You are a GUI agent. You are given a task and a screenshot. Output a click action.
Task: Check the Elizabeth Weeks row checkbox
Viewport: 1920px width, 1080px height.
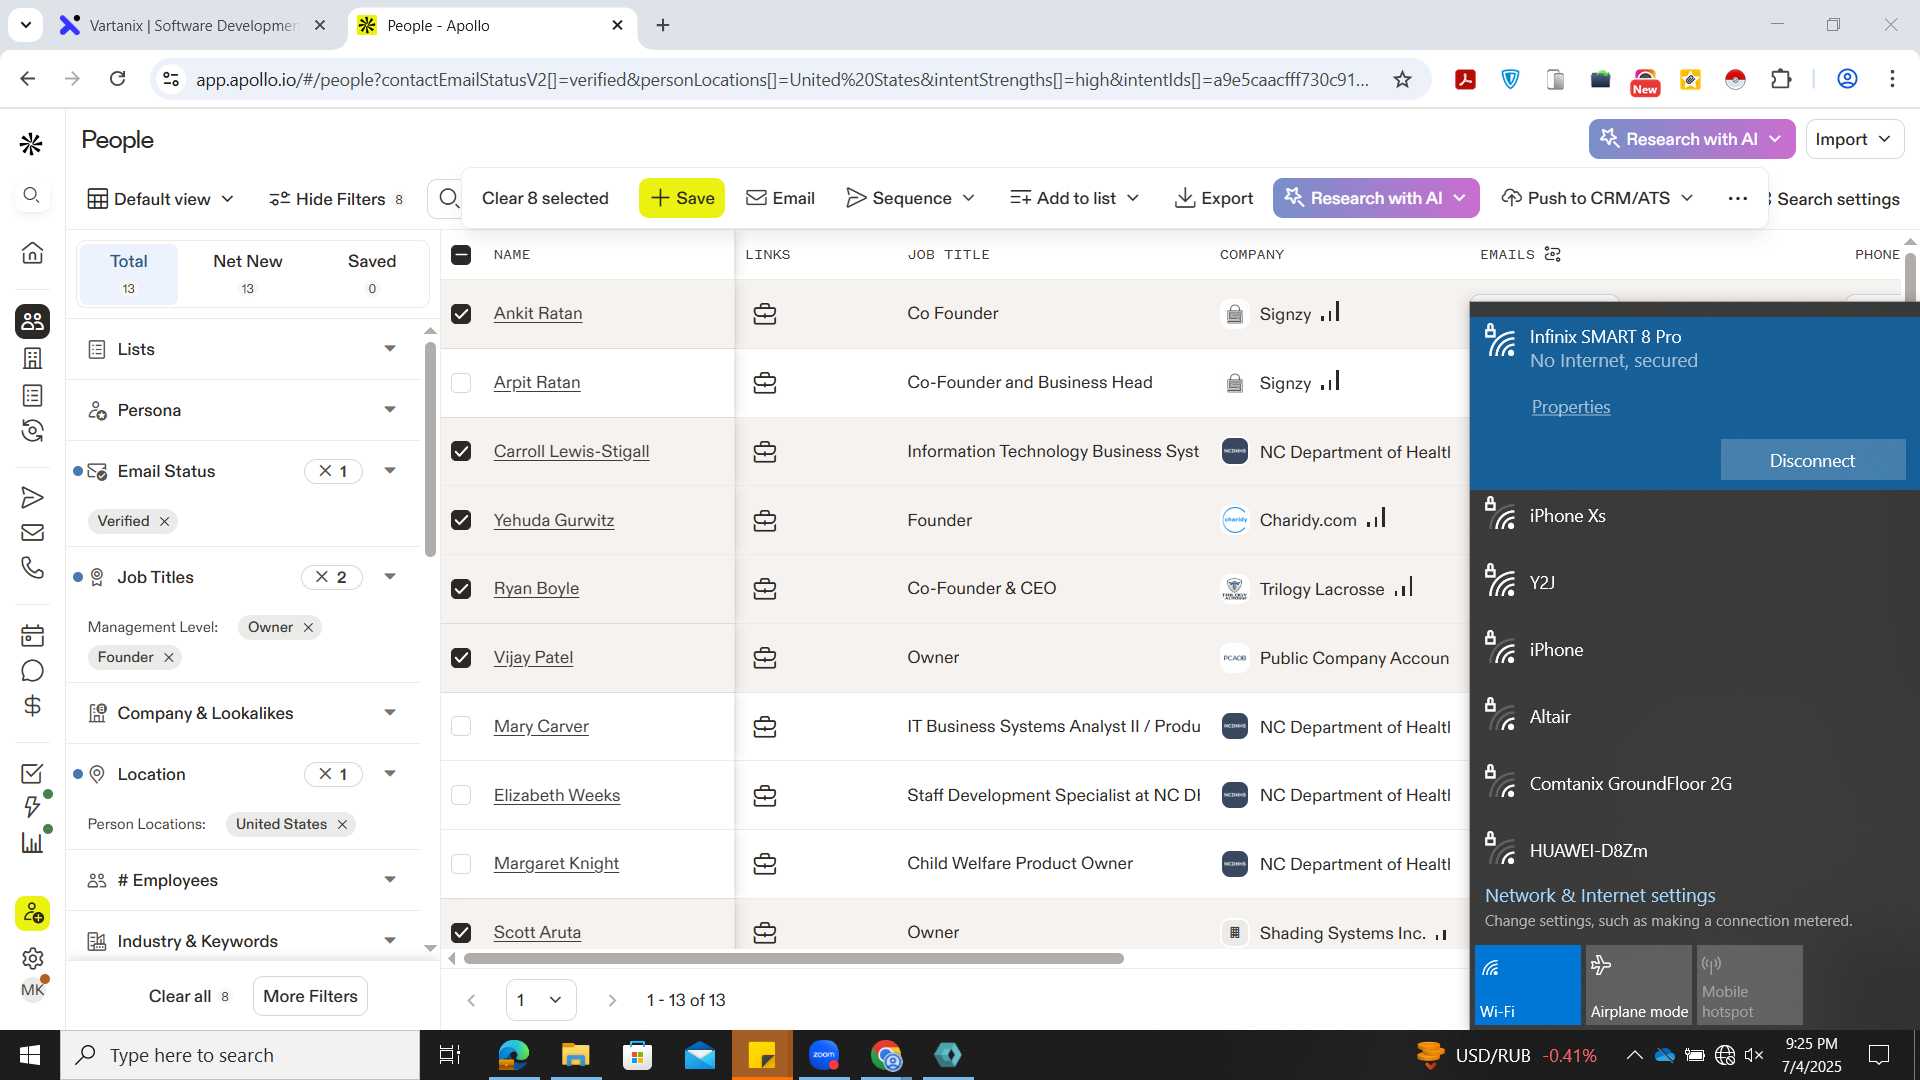pos(461,795)
